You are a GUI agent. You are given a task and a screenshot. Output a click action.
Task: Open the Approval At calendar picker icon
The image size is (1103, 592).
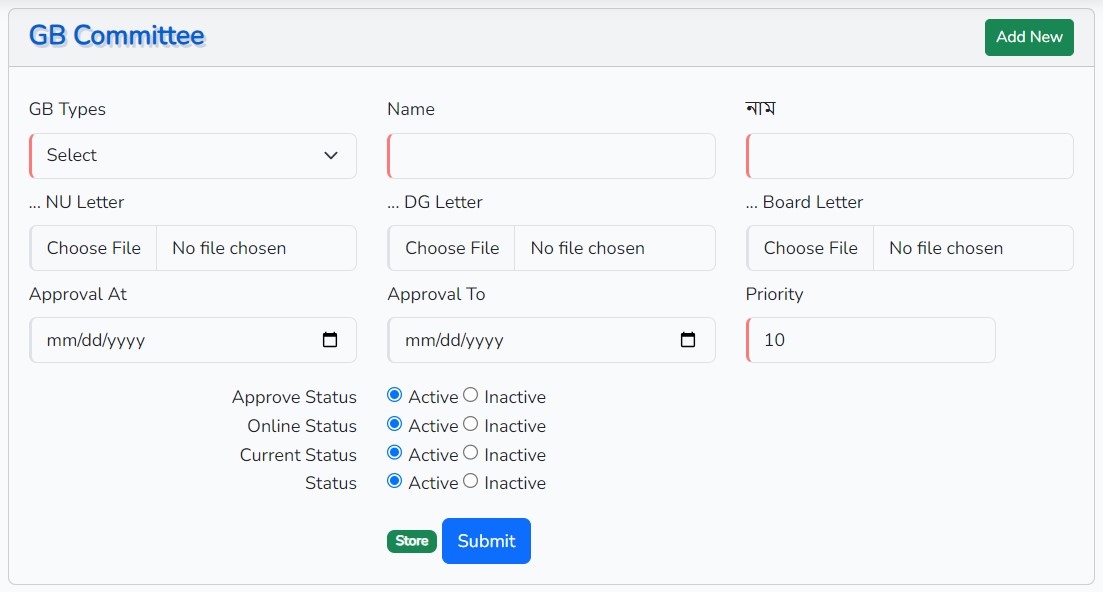pos(329,340)
